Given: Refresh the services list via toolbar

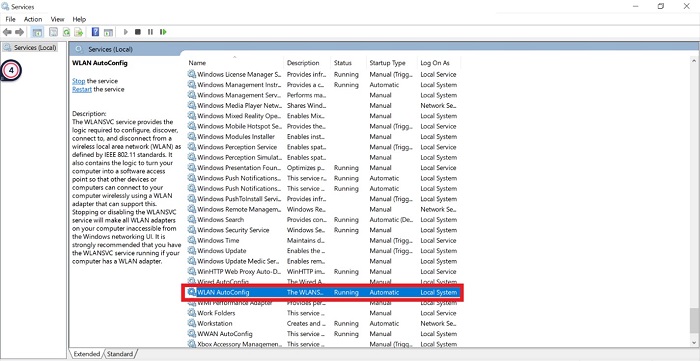Looking at the screenshot, I should coord(66,32).
